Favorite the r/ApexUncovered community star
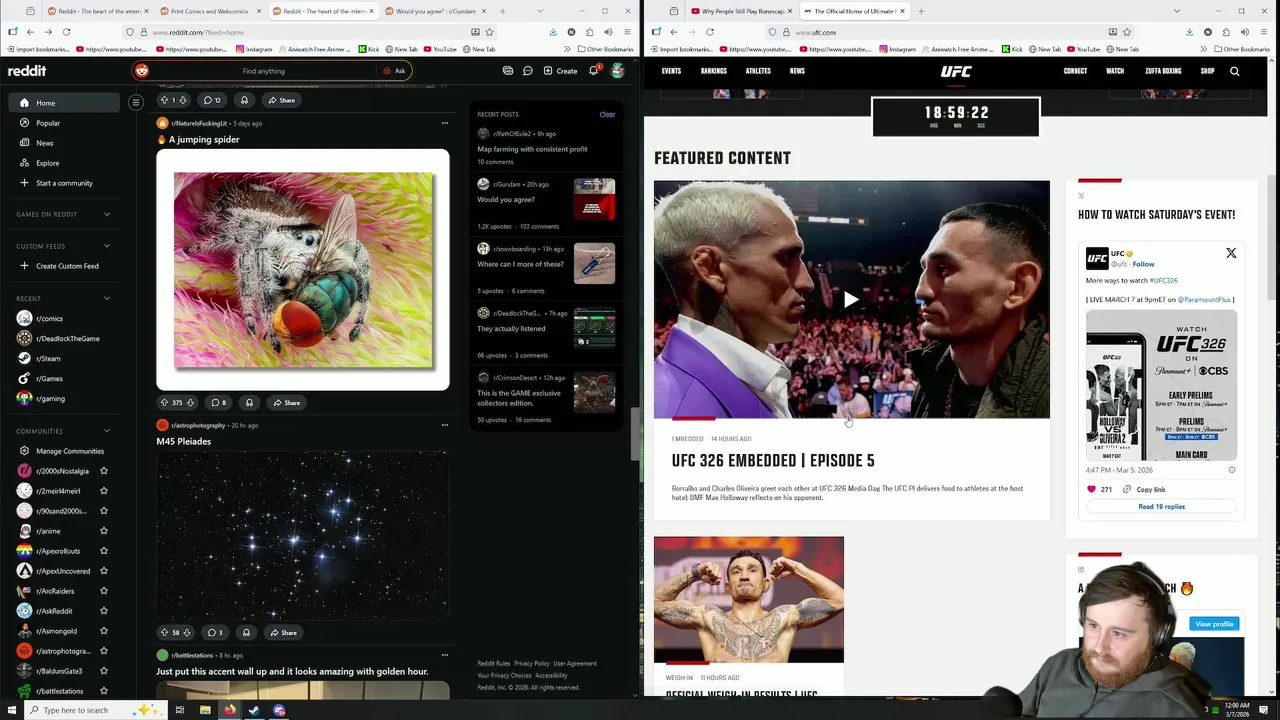 pos(103,571)
